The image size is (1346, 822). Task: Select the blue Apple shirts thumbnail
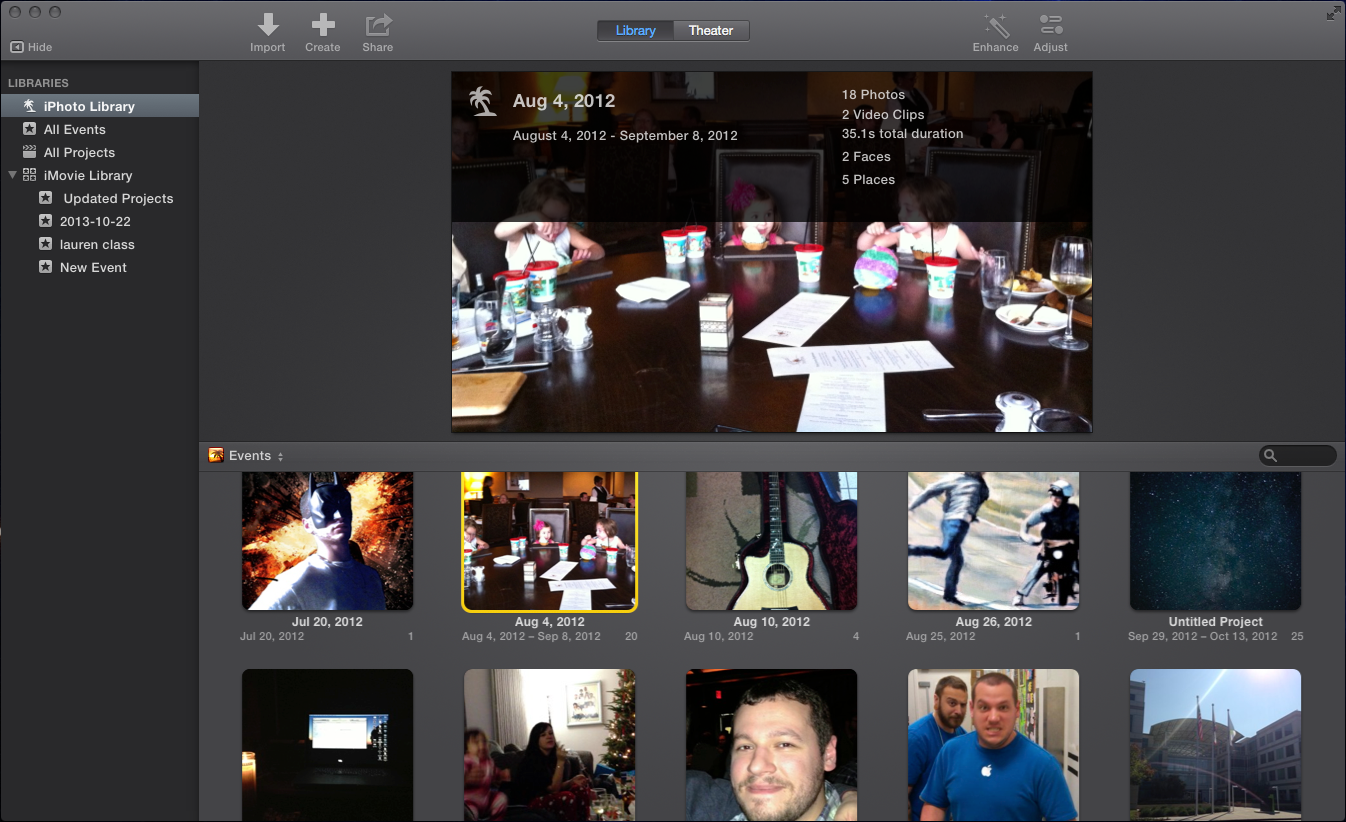993,745
